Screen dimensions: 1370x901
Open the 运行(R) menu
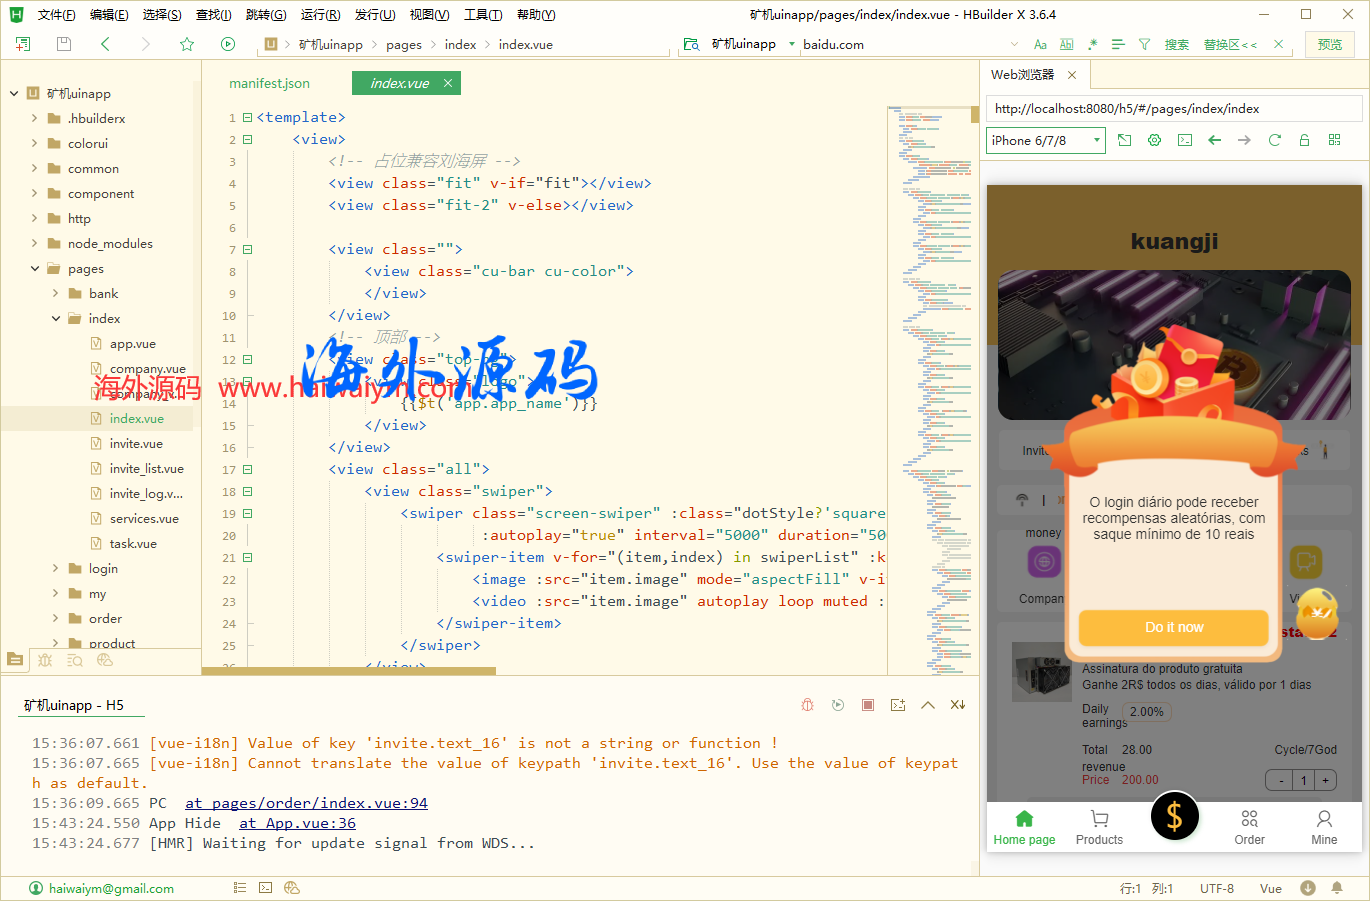[x=320, y=14]
